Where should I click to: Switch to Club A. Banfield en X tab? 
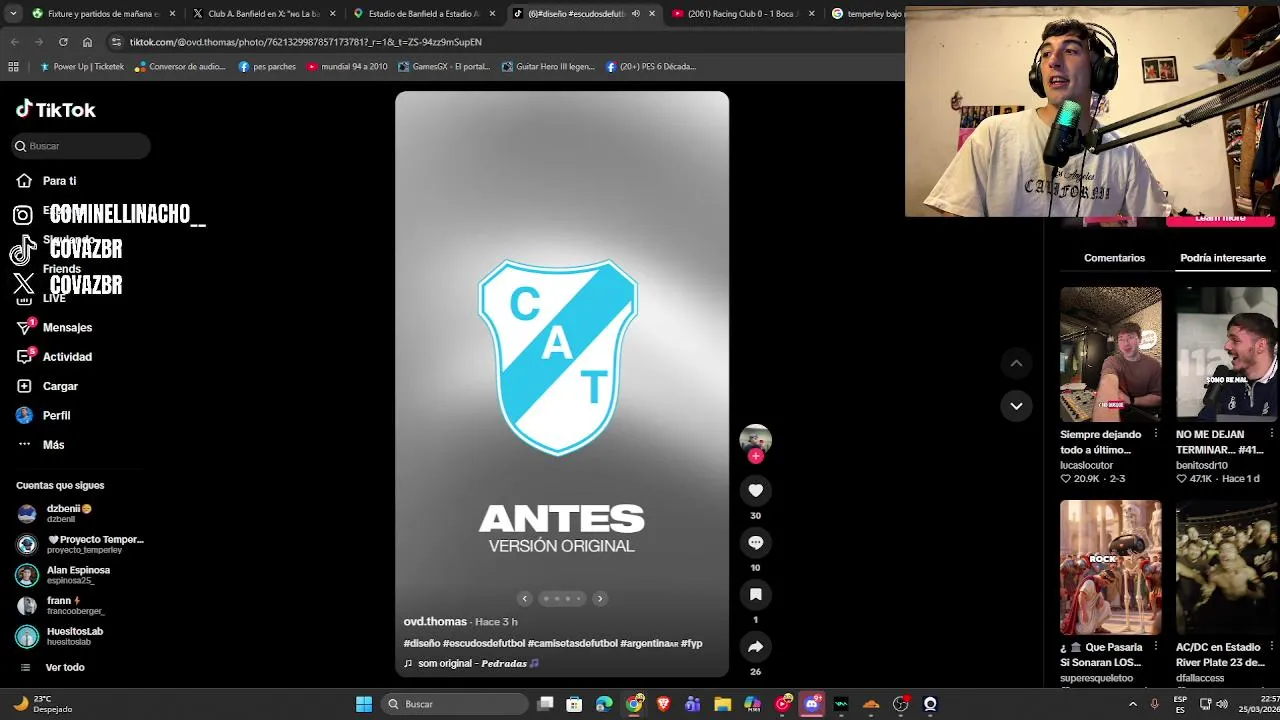[x=264, y=14]
